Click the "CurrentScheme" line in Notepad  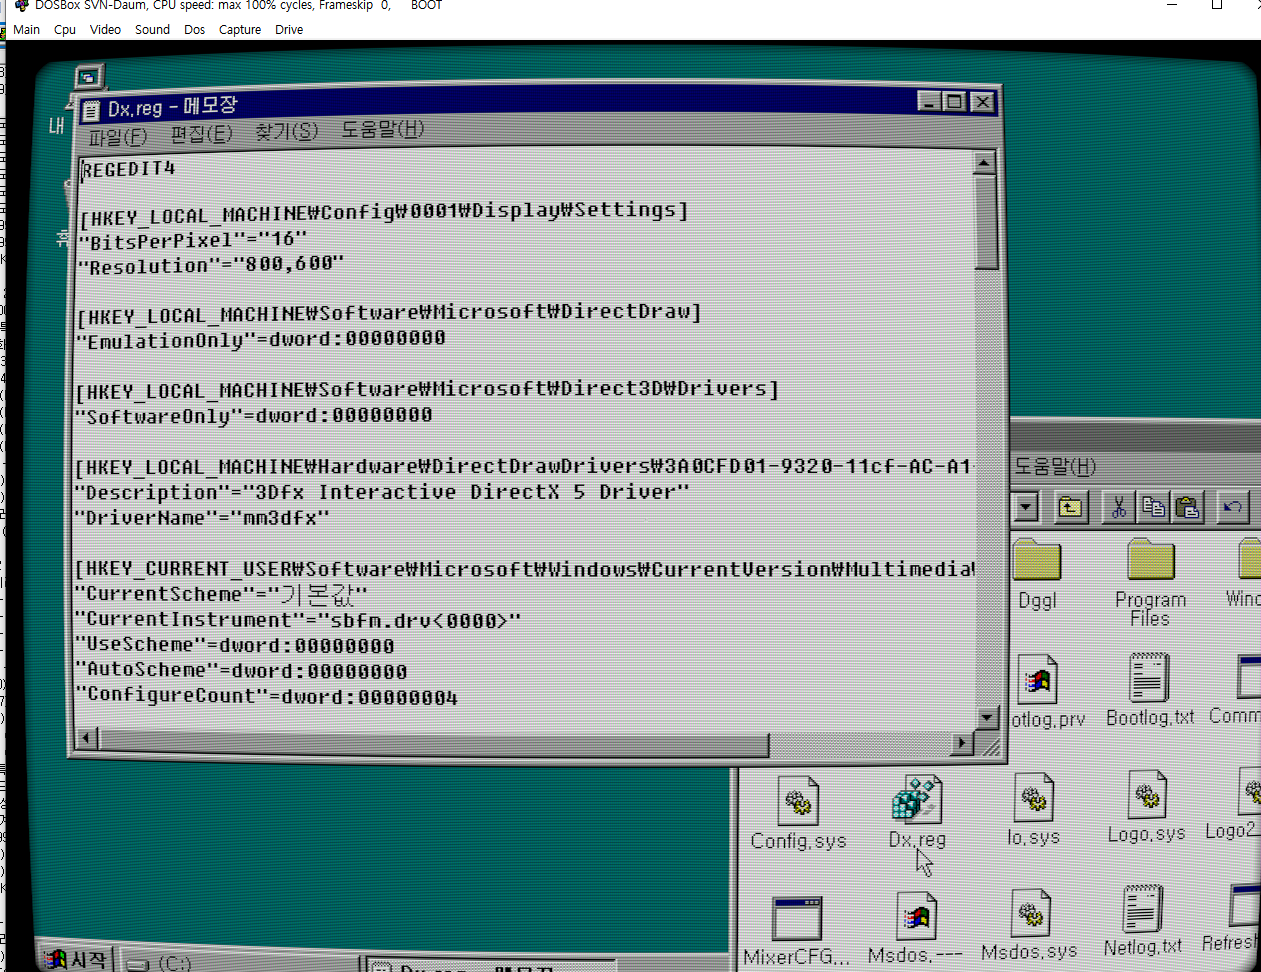pyautogui.click(x=221, y=594)
